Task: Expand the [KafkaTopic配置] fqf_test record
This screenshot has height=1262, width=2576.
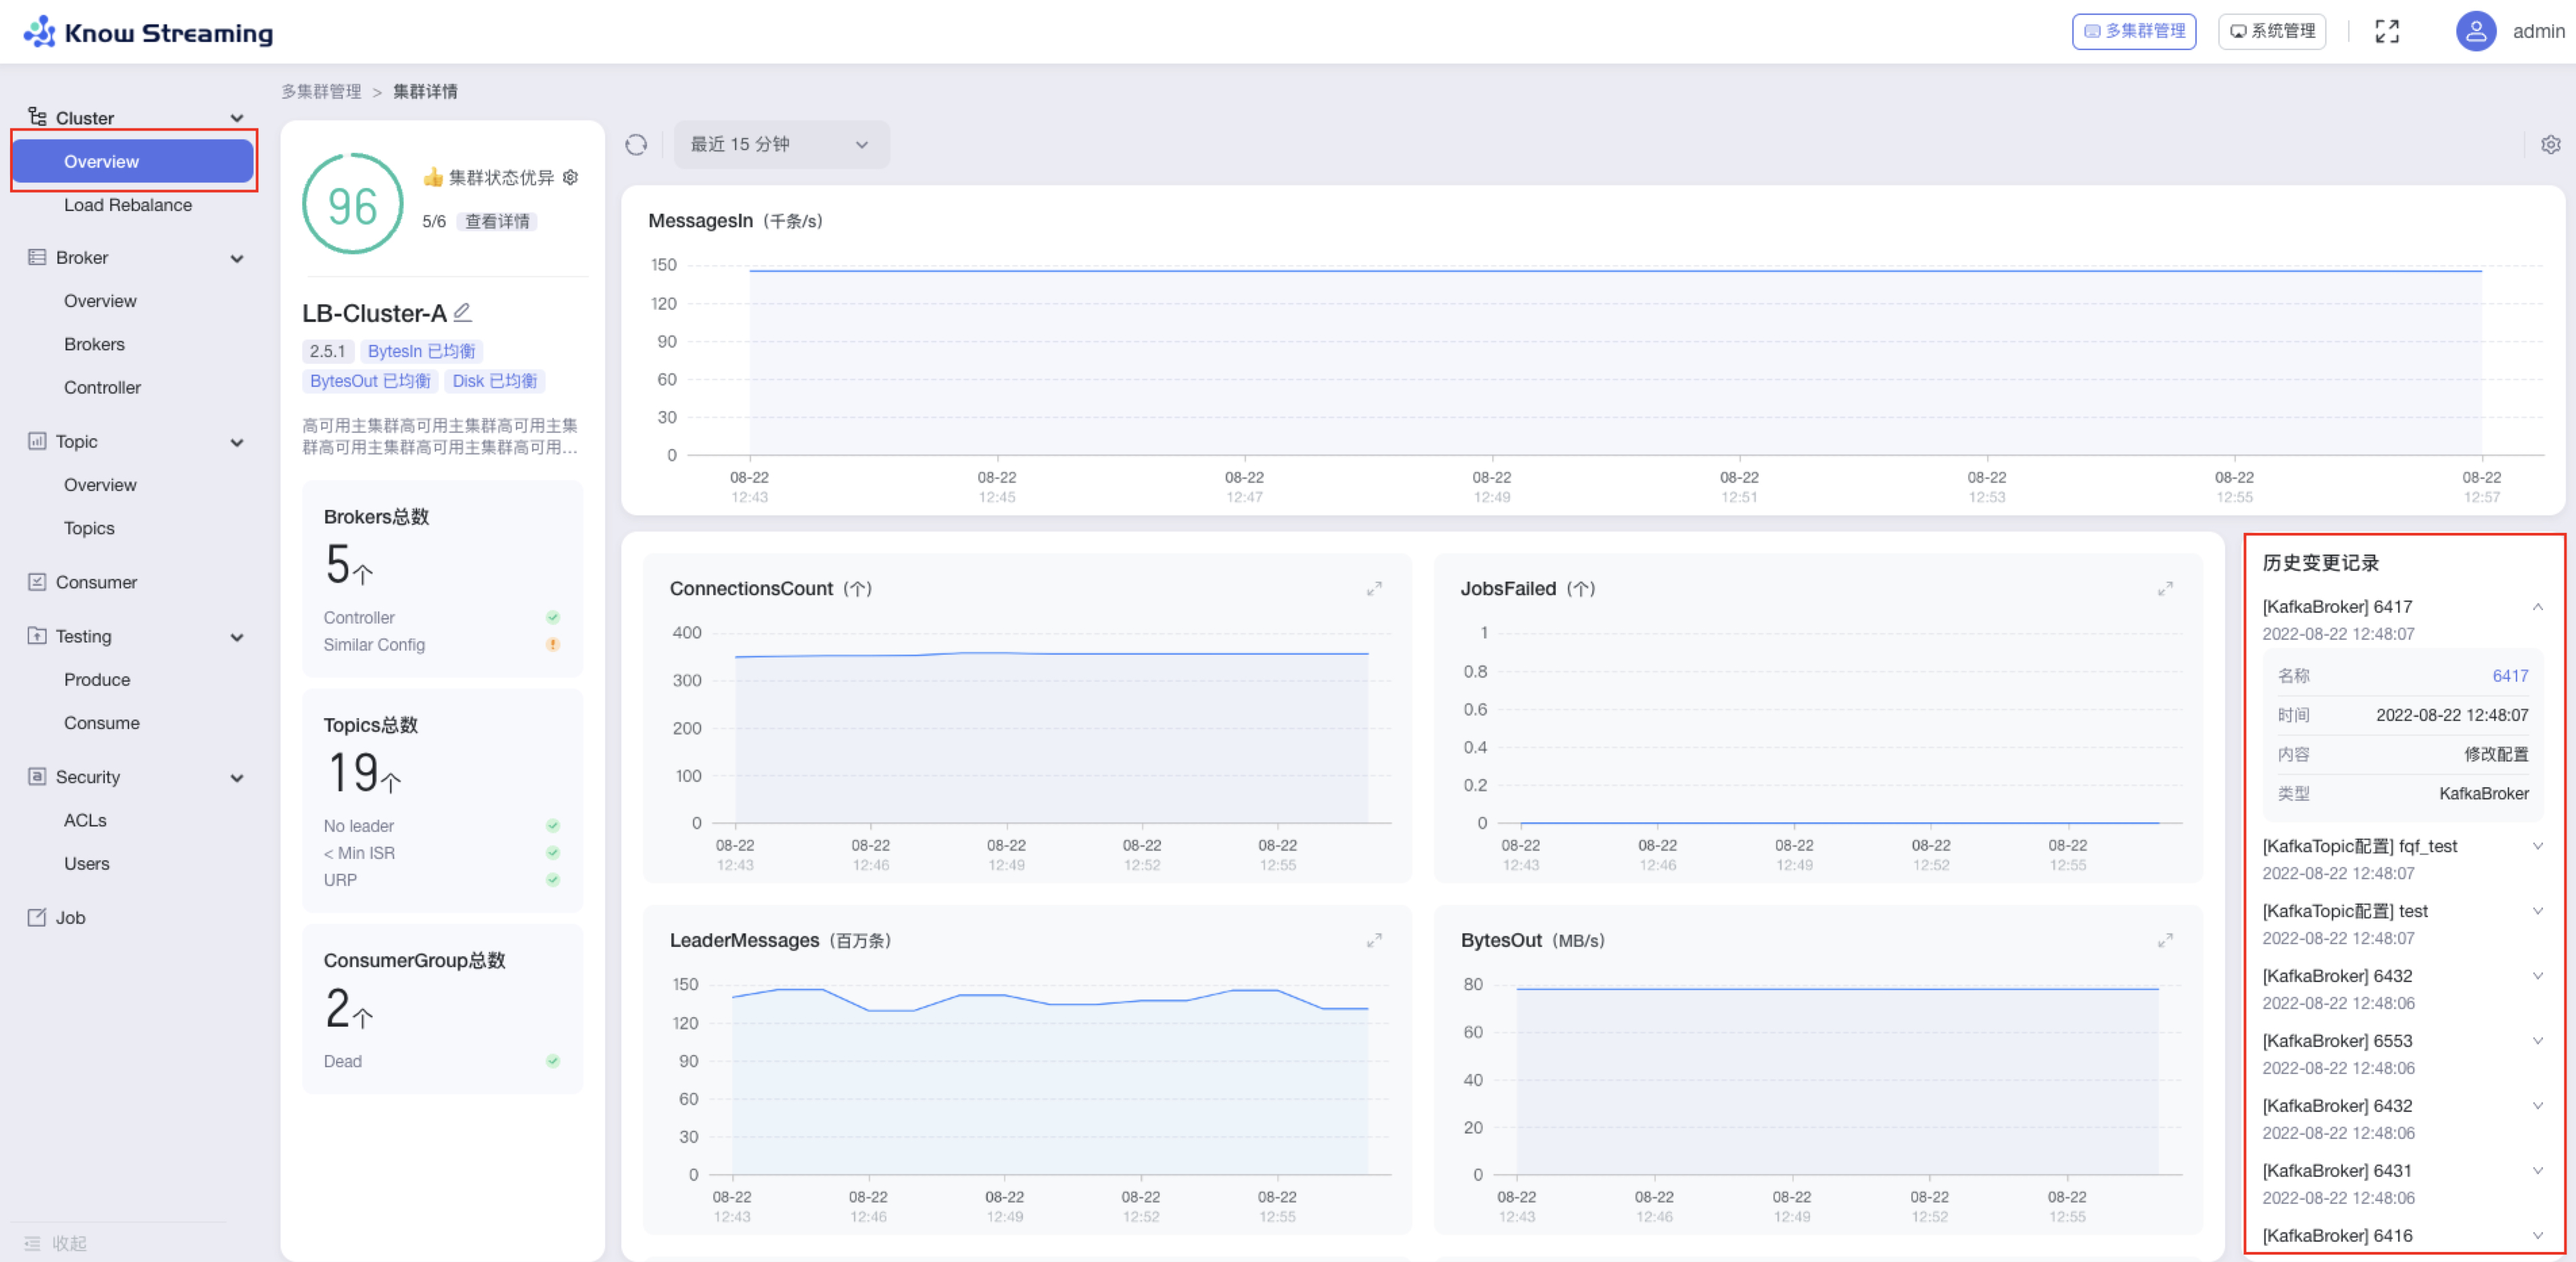Action: [x=2537, y=847]
